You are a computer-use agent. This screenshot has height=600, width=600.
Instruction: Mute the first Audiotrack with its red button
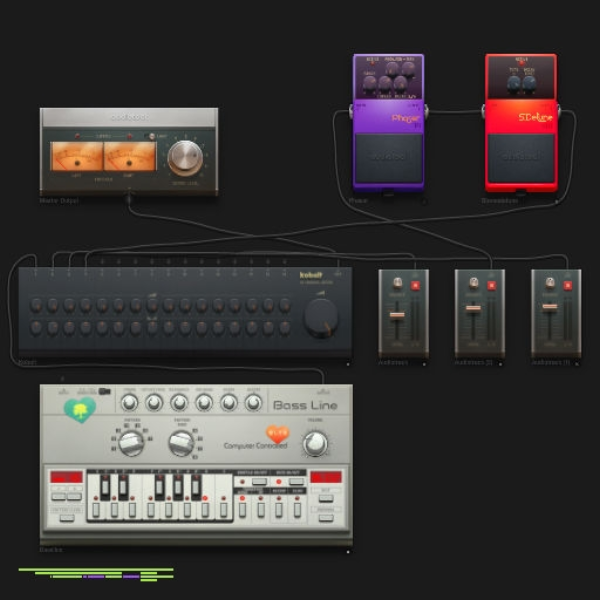click(x=415, y=285)
